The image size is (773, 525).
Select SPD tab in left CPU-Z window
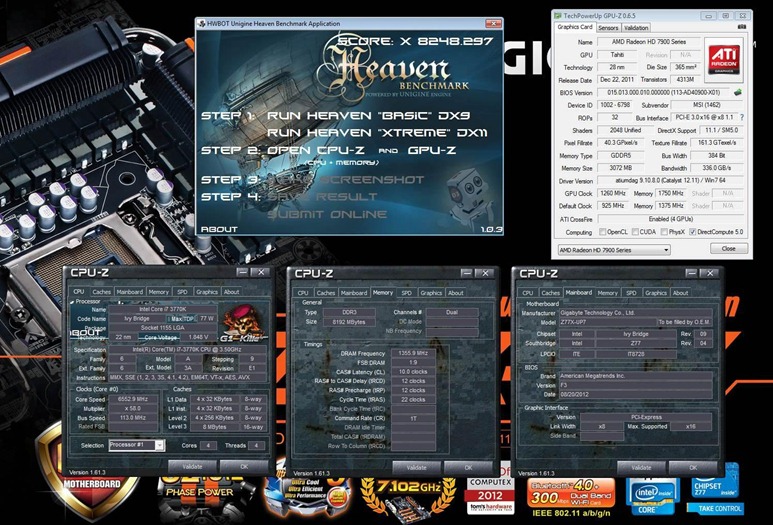click(x=182, y=292)
